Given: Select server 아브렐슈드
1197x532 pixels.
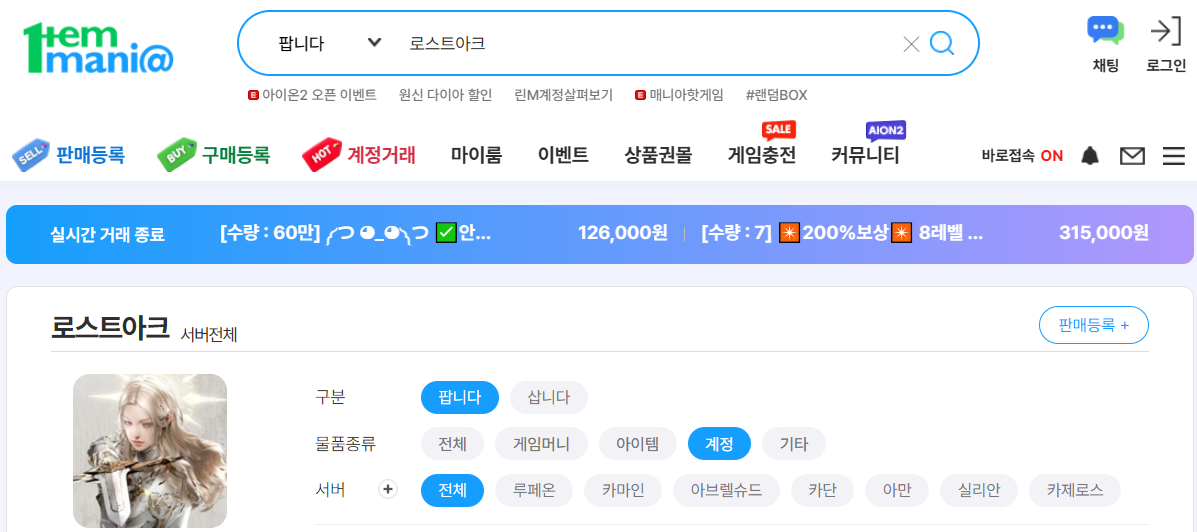Looking at the screenshot, I should click(x=726, y=490).
